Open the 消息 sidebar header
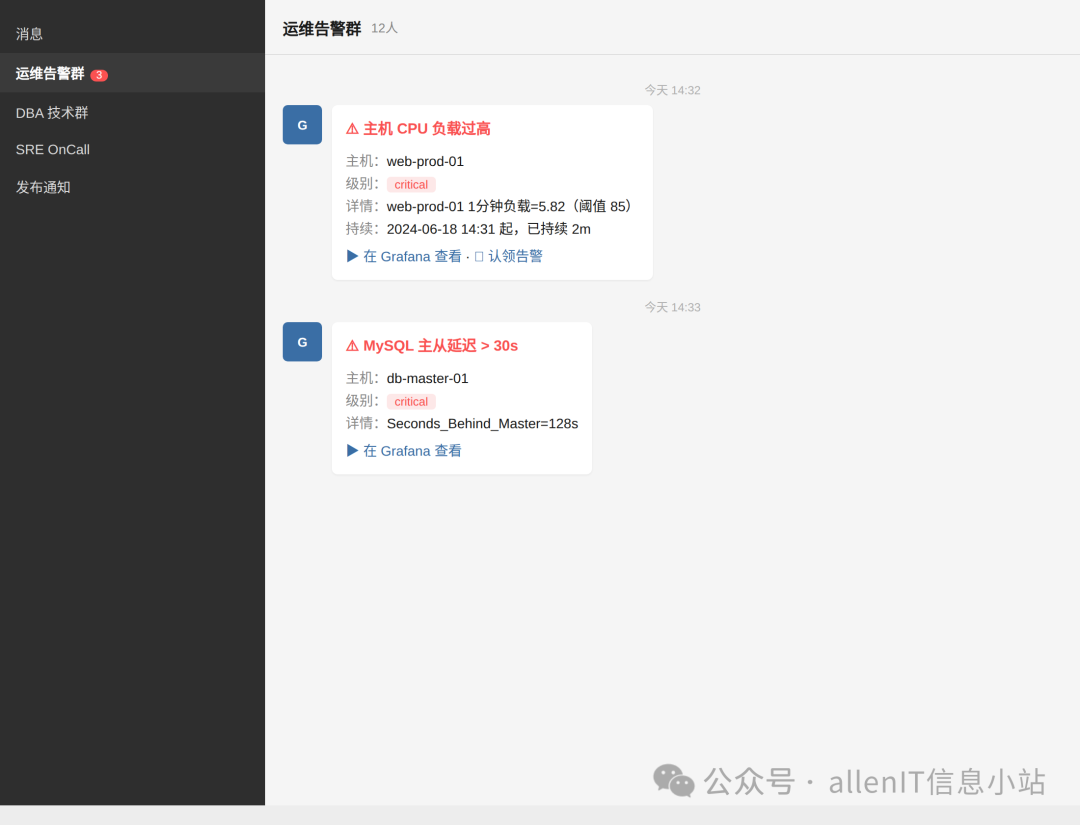Image resolution: width=1080 pixels, height=825 pixels. point(30,34)
